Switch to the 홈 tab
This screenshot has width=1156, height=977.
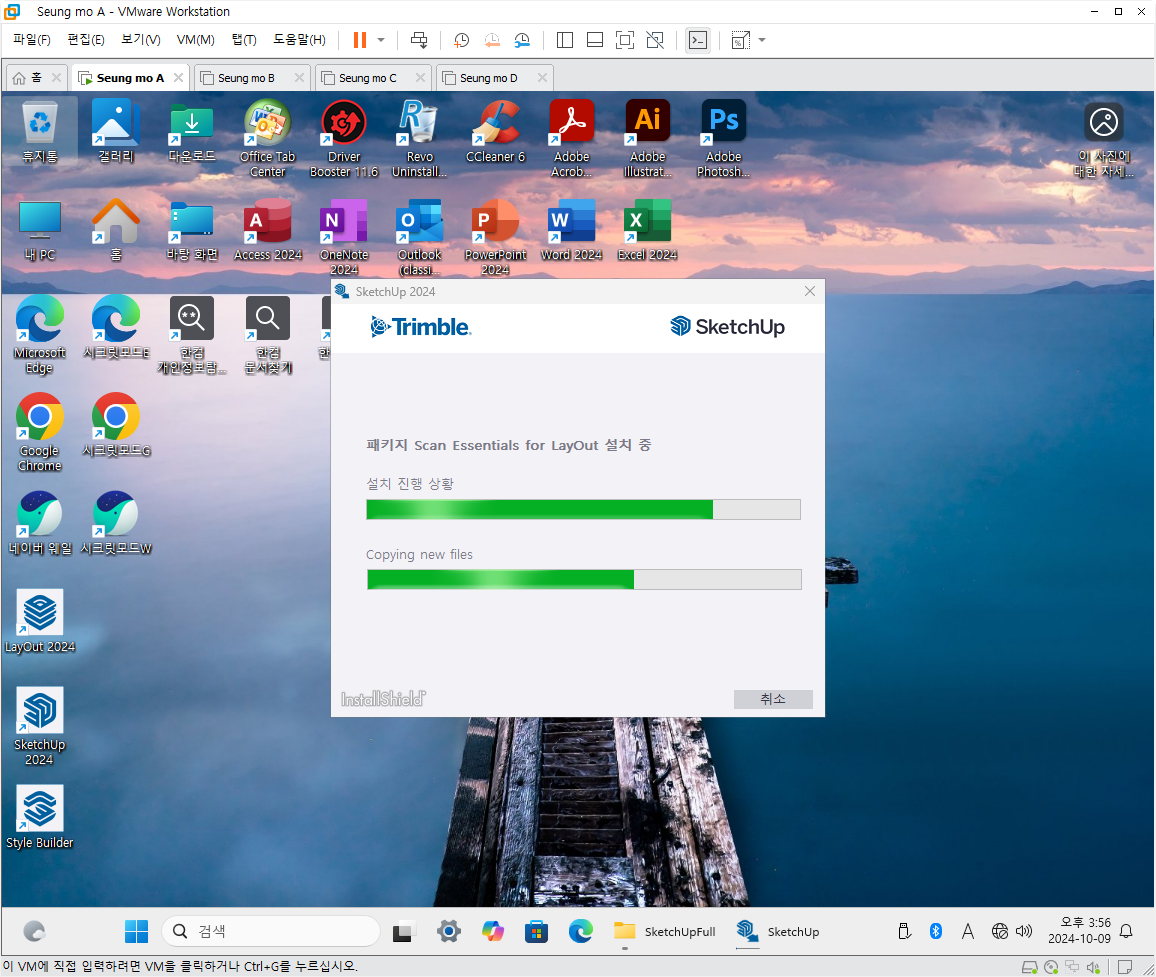pyautogui.click(x=29, y=77)
